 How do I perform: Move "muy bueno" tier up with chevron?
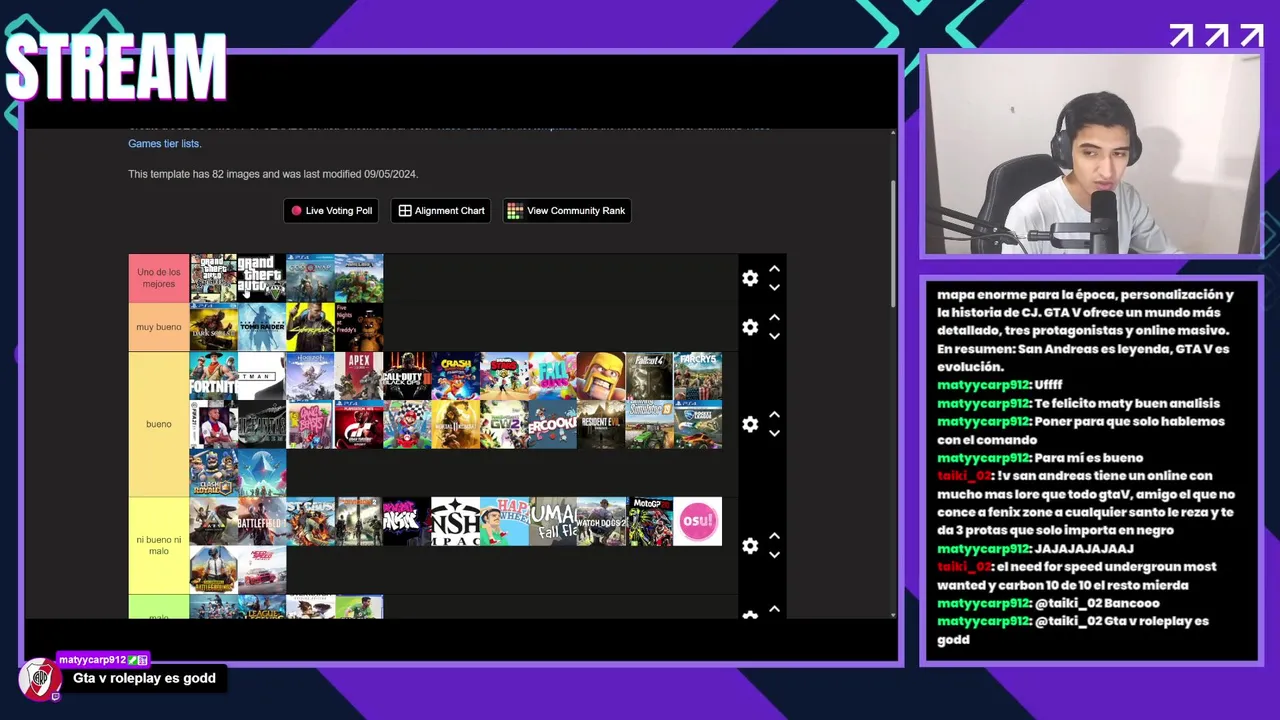[774, 318]
